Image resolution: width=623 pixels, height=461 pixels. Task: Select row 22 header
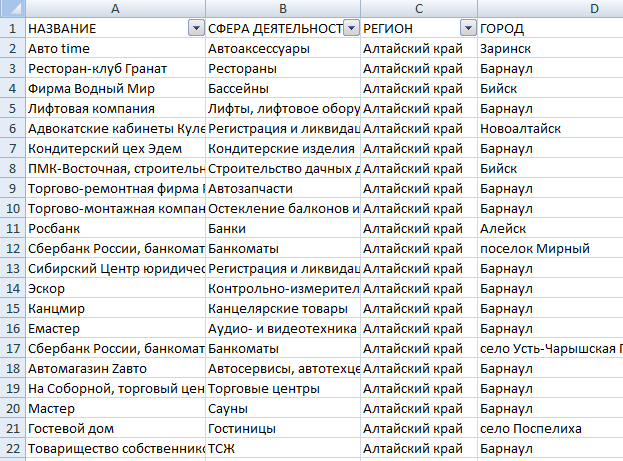point(12,448)
